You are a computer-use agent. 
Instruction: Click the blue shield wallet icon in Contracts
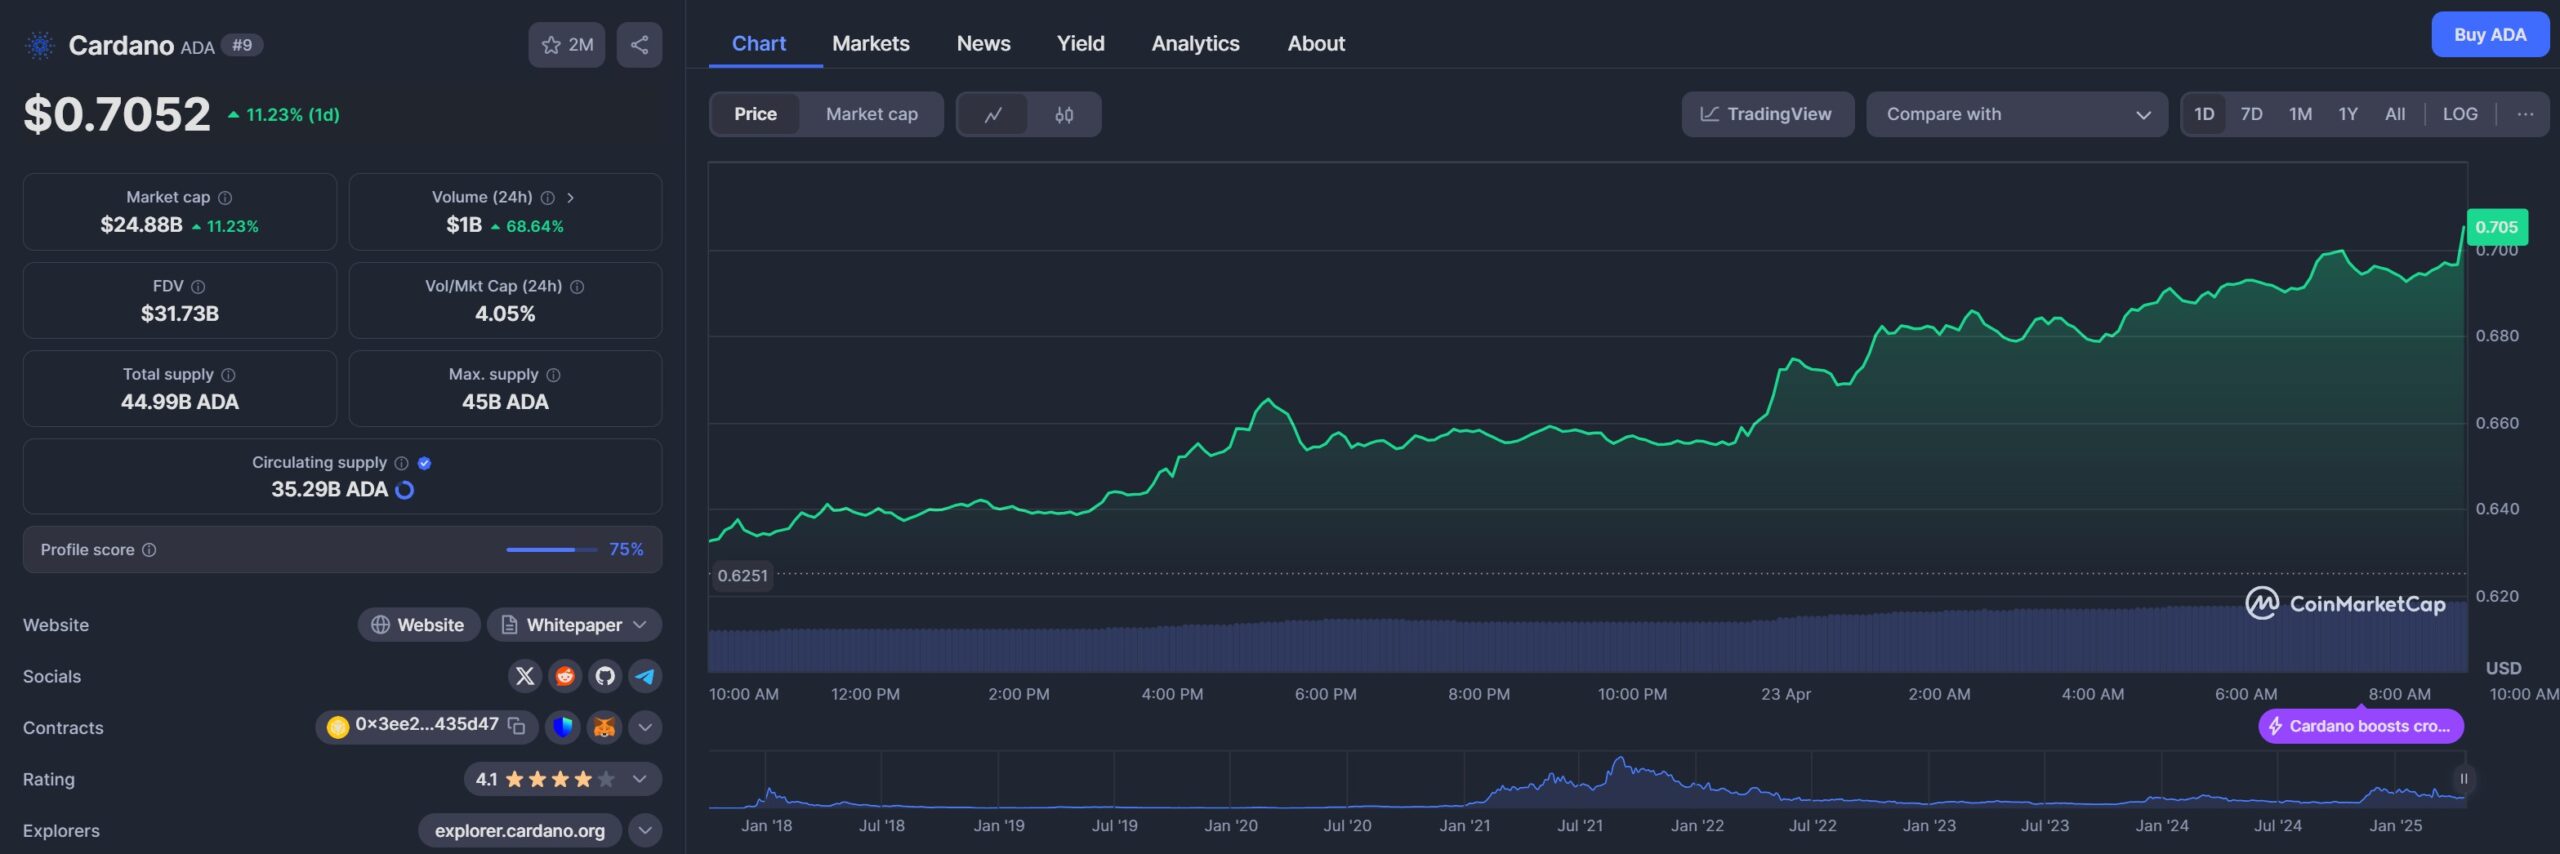[x=563, y=728]
